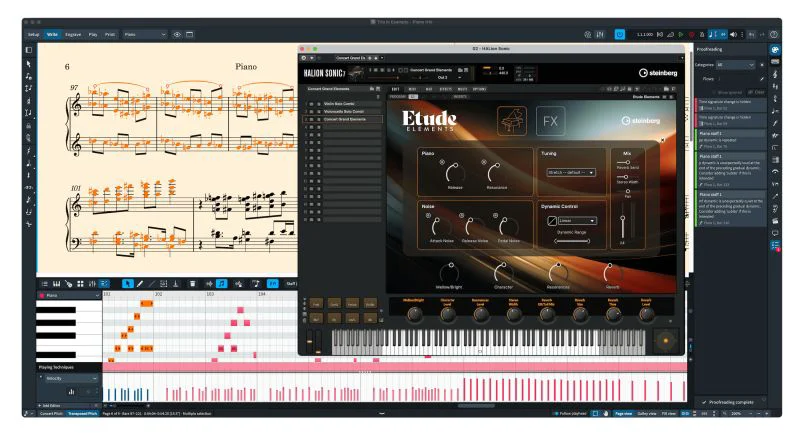Click the green play button in the toolbar
Viewport: 800px width, 433px height.
(x=680, y=34)
